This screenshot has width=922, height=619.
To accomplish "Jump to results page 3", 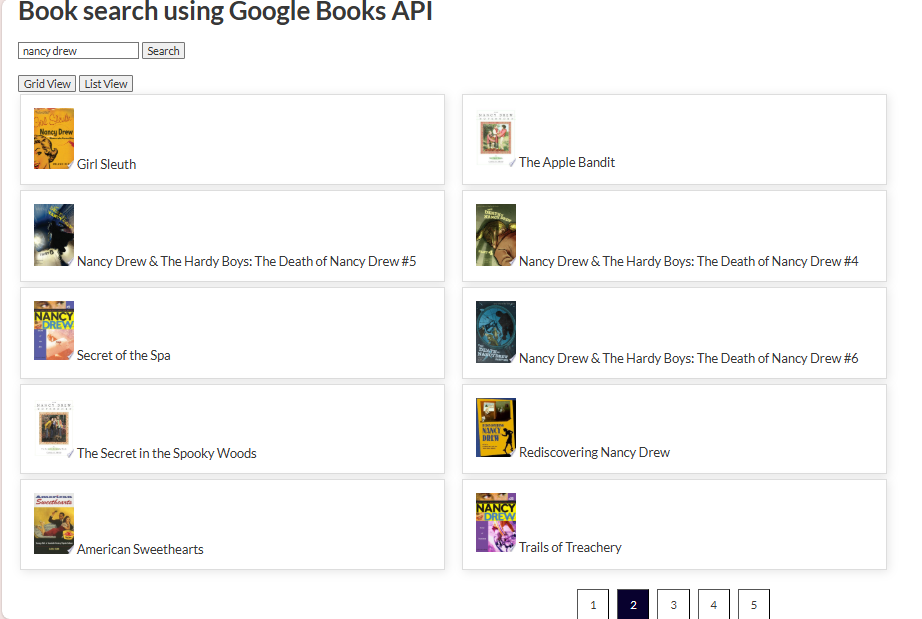I will [x=673, y=604].
